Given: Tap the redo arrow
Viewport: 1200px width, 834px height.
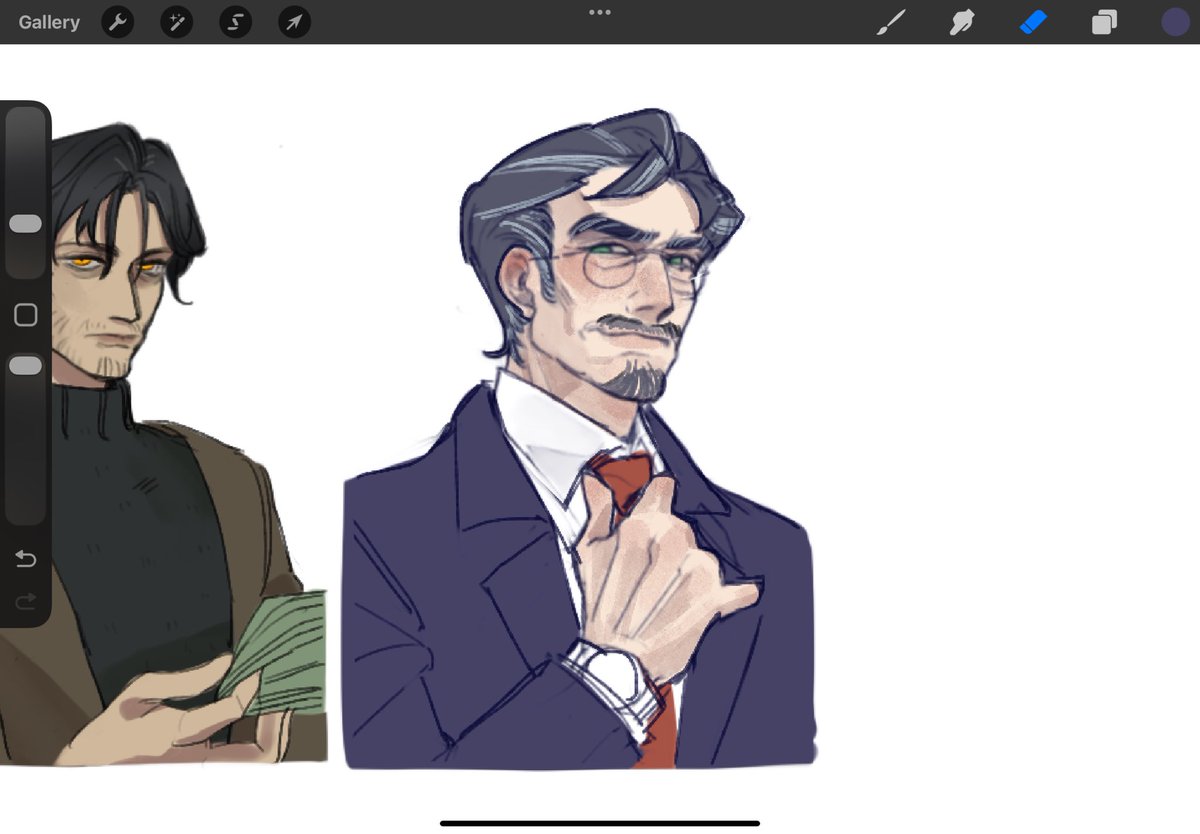Looking at the screenshot, I should (26, 601).
